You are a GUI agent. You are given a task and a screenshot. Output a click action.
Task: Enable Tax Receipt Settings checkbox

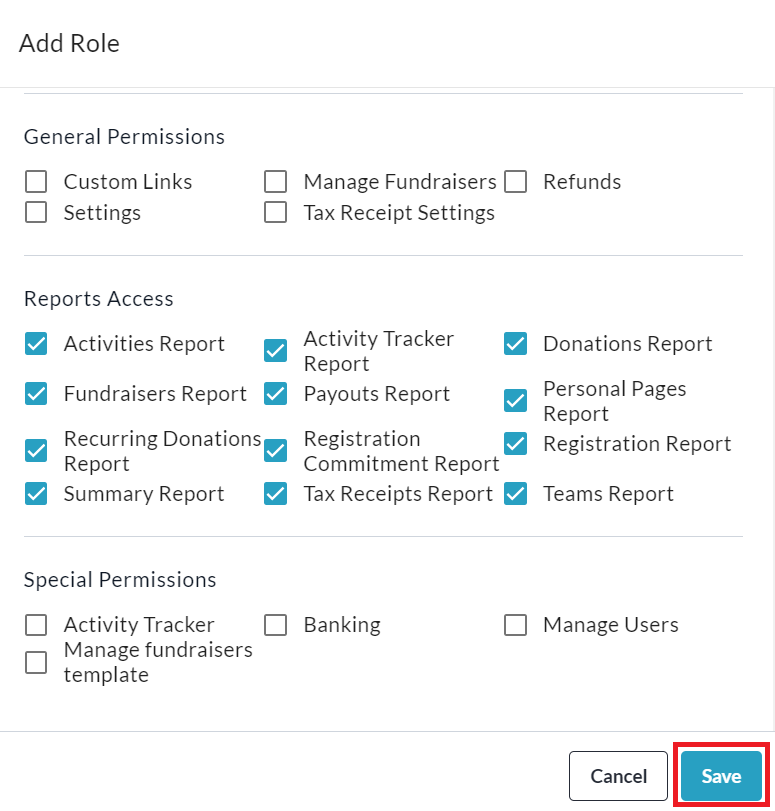[276, 213]
